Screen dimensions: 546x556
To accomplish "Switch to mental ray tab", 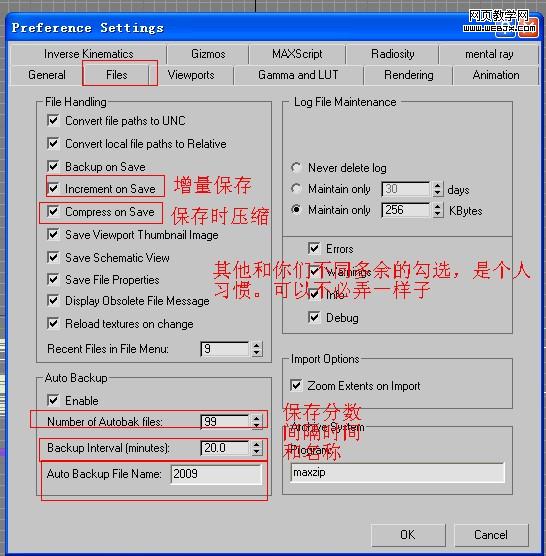I will click(x=489, y=54).
